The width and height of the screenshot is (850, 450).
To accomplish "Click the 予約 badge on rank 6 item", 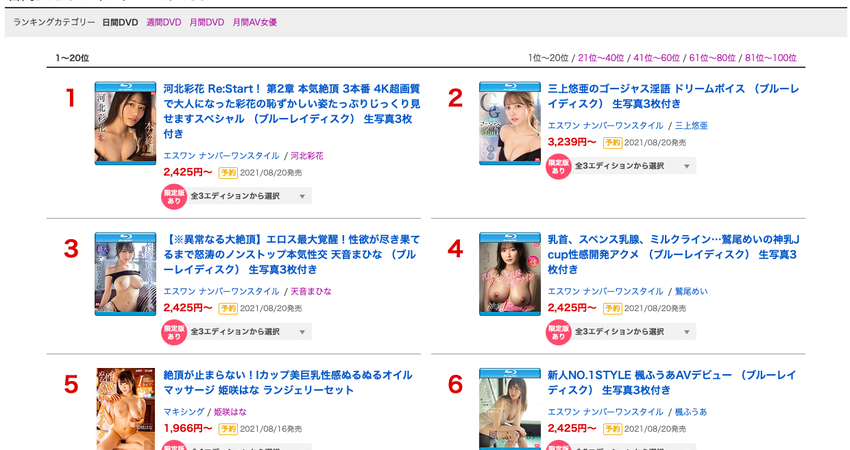I will pyautogui.click(x=612, y=428).
